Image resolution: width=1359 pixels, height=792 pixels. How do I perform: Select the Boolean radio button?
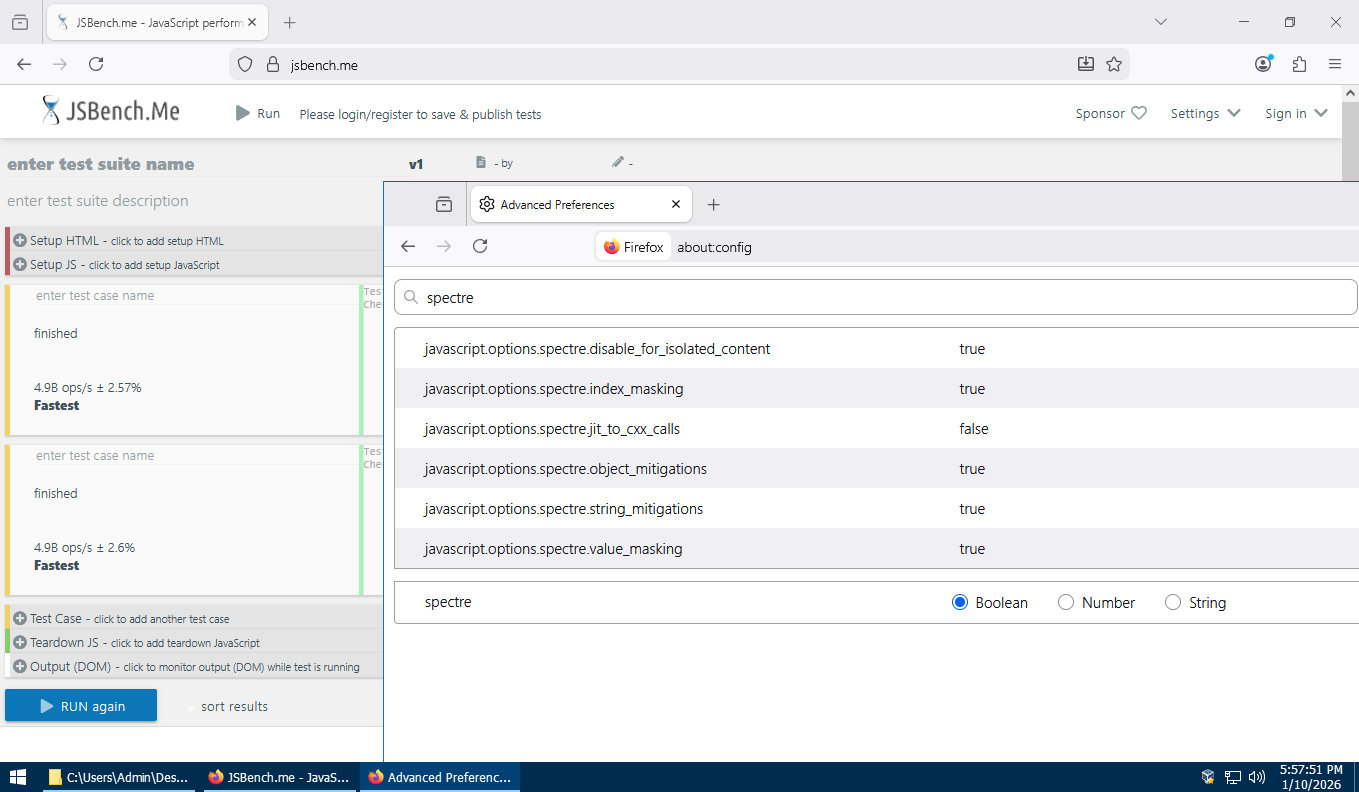pyautogui.click(x=960, y=602)
